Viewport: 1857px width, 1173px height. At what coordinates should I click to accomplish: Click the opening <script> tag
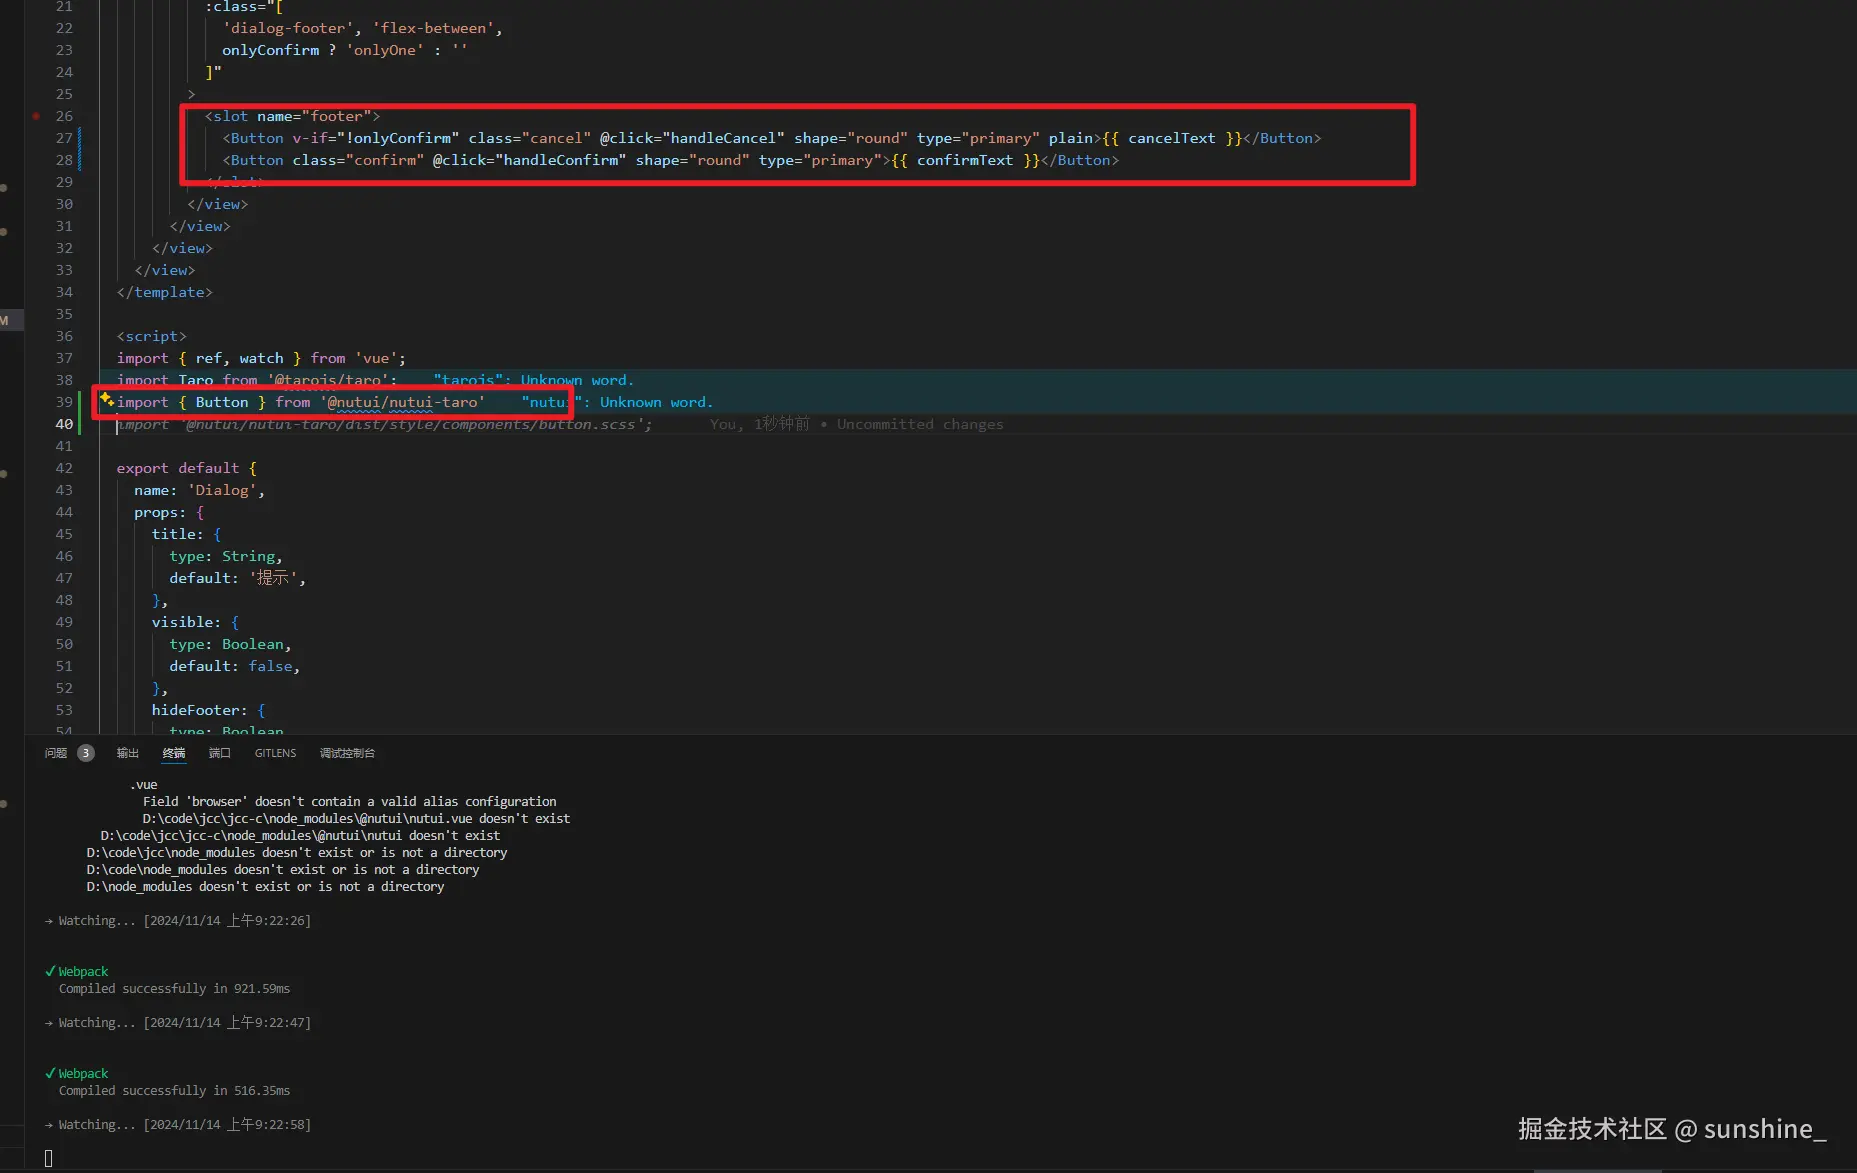(151, 336)
